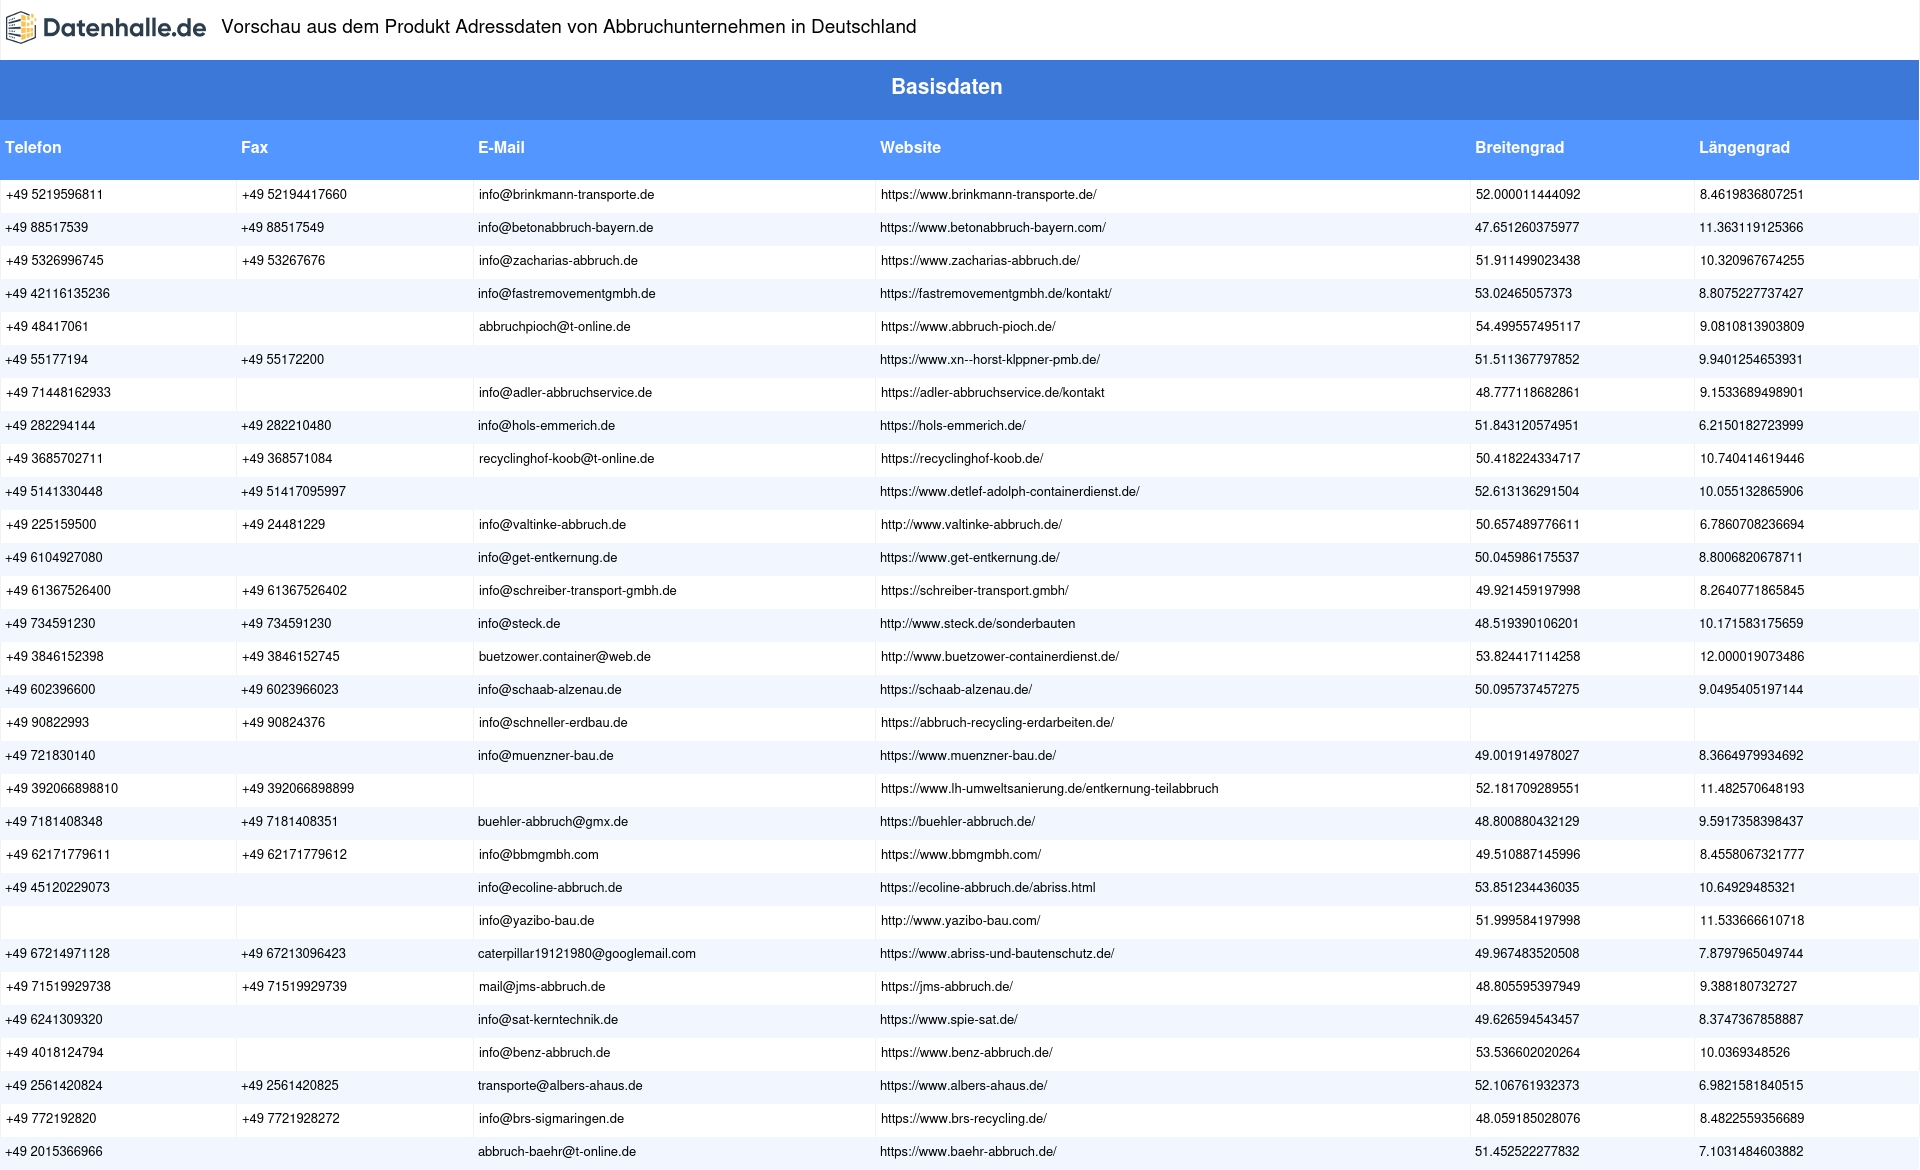This screenshot has height=1170, width=1920.
Task: Select longitude value 10.0369348526
Action: [x=1745, y=1053]
